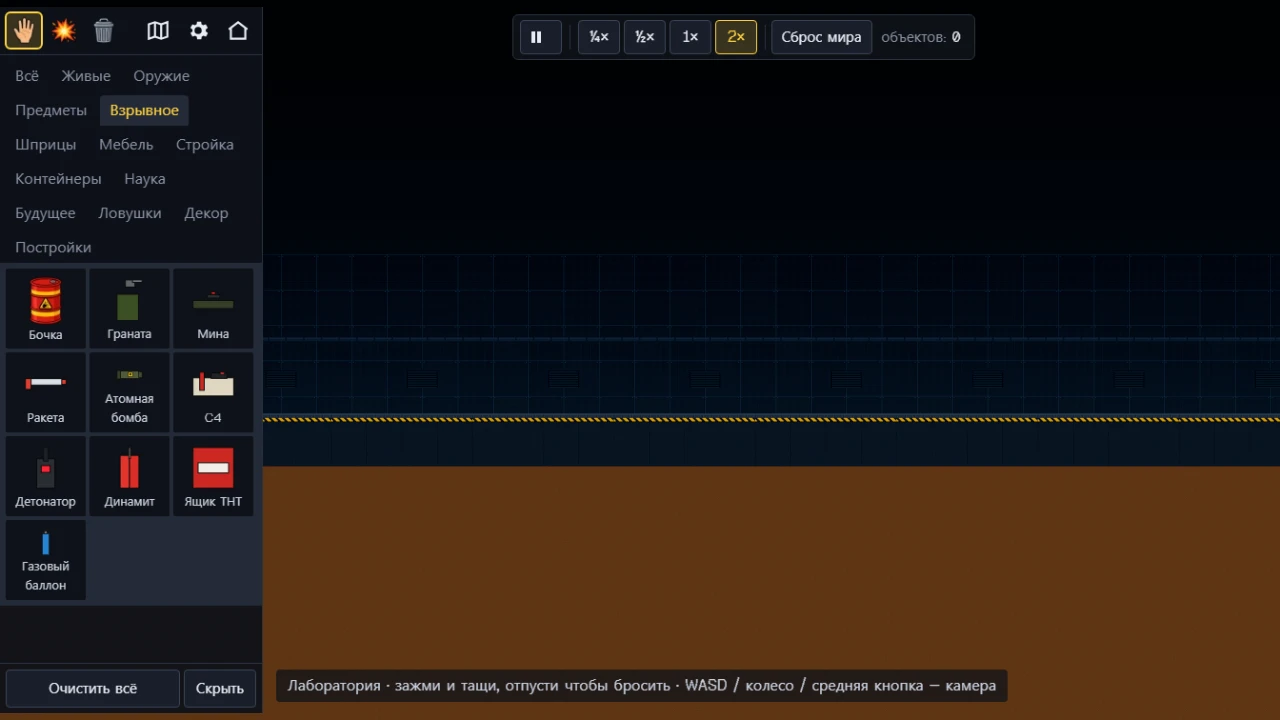Viewport: 1280px width, 720px height.
Task: Select the trash delete tool
Action: (104, 31)
